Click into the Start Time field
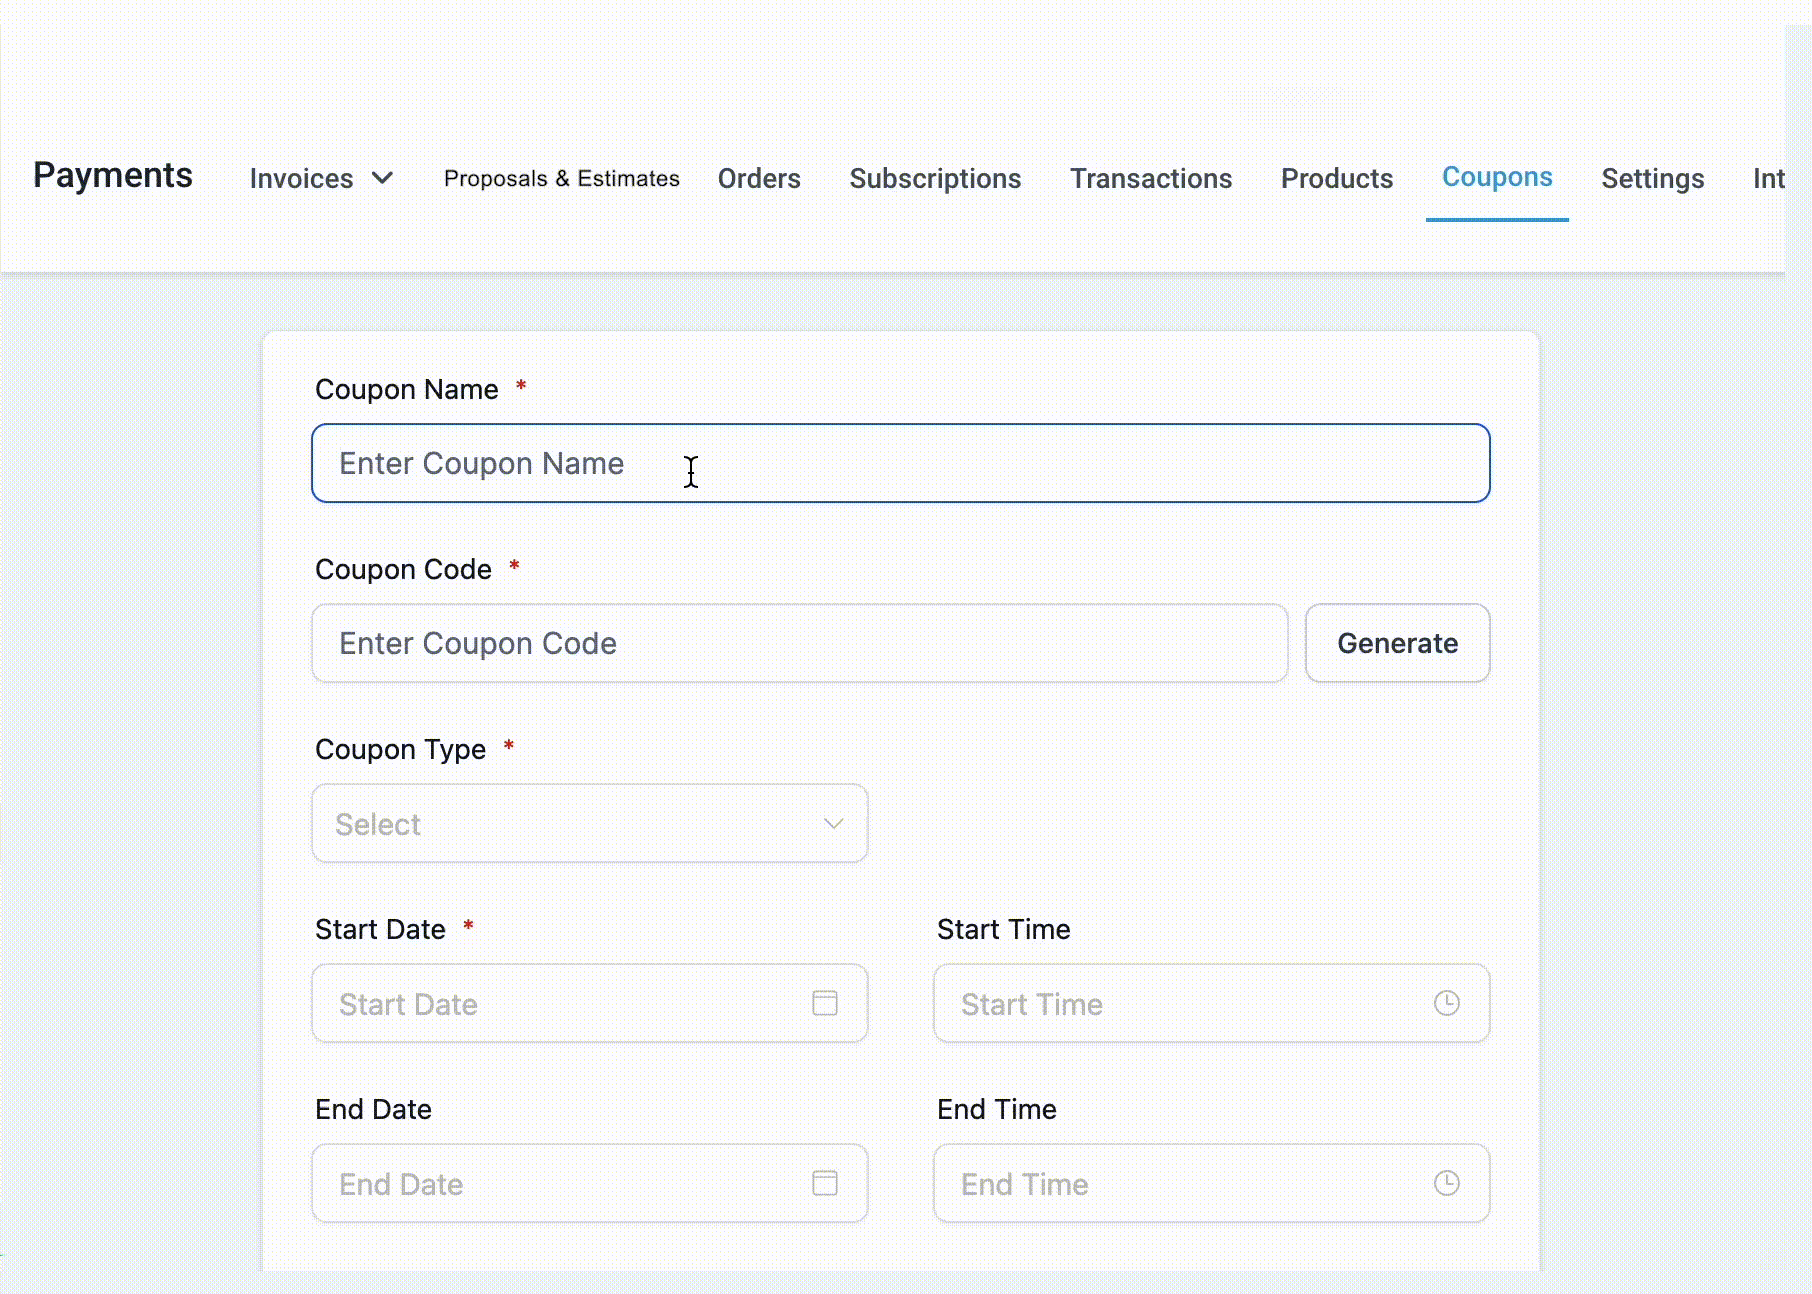The image size is (1812, 1294). (1180, 1004)
